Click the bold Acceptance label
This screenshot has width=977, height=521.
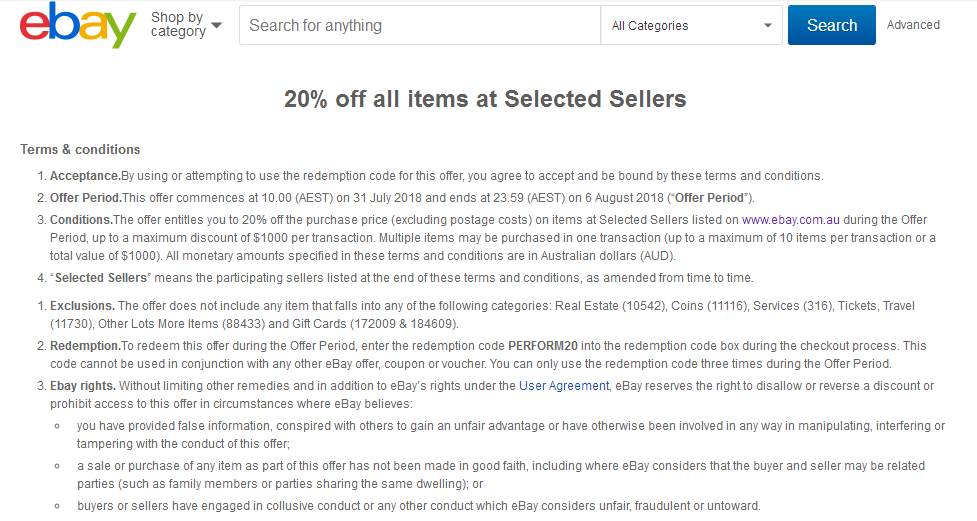85,176
